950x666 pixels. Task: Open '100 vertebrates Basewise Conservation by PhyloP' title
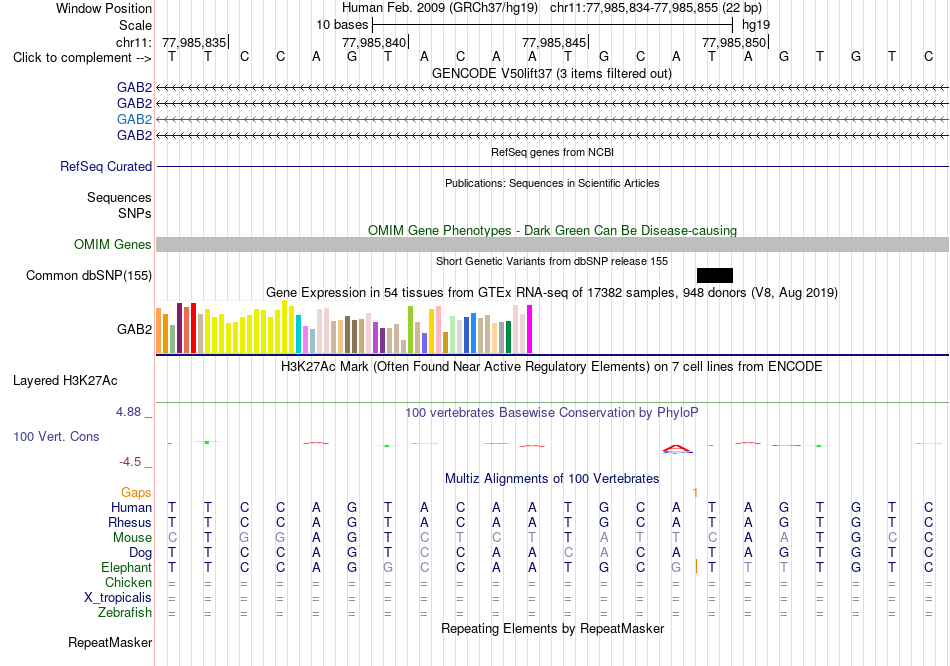point(551,413)
